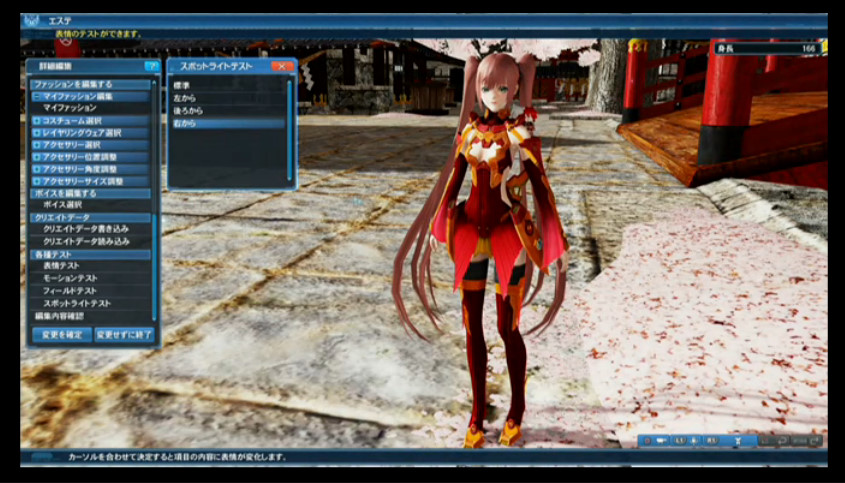Expand the アクセサリーサイズ調整 section
This screenshot has height=483, width=845.
click(37, 182)
